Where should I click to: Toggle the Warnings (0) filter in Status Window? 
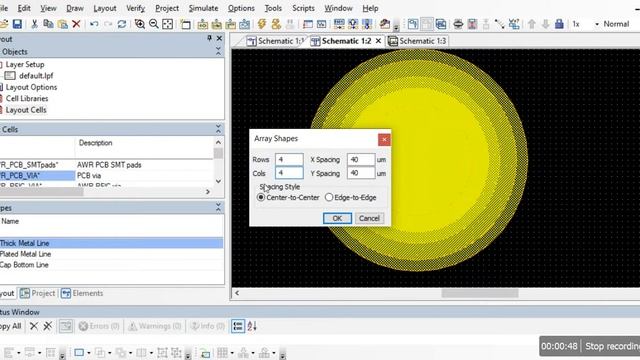(155, 326)
